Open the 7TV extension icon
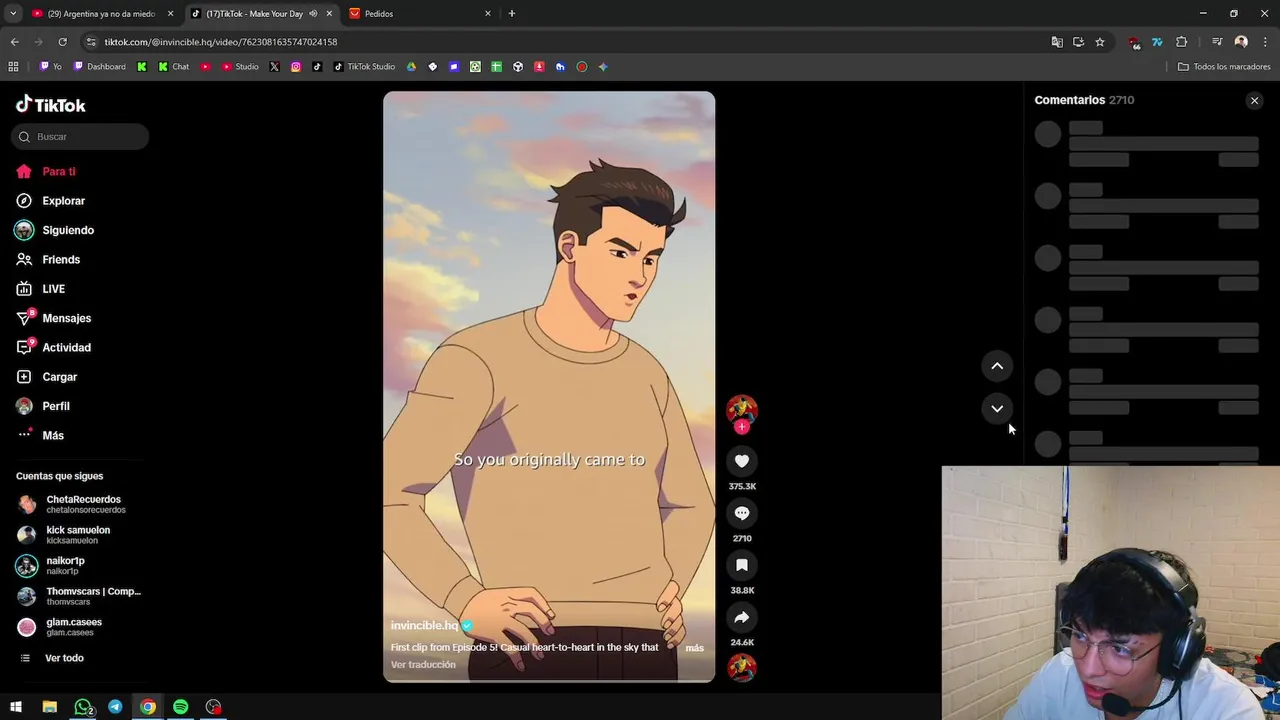The height and width of the screenshot is (720, 1280). (1157, 42)
